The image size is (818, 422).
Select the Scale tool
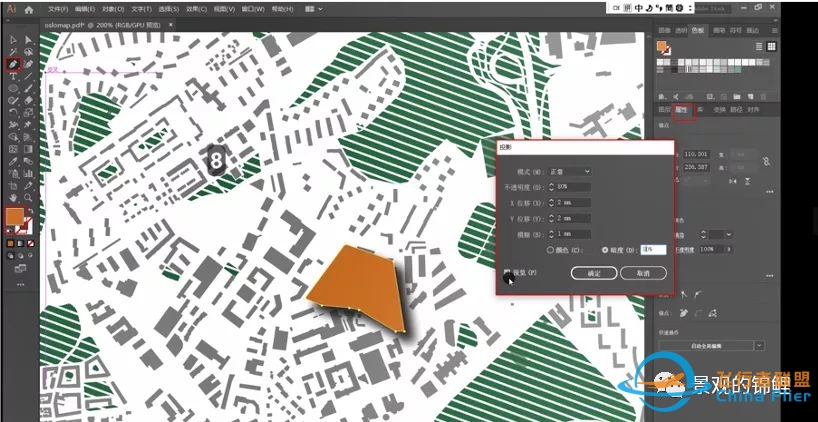(29, 112)
